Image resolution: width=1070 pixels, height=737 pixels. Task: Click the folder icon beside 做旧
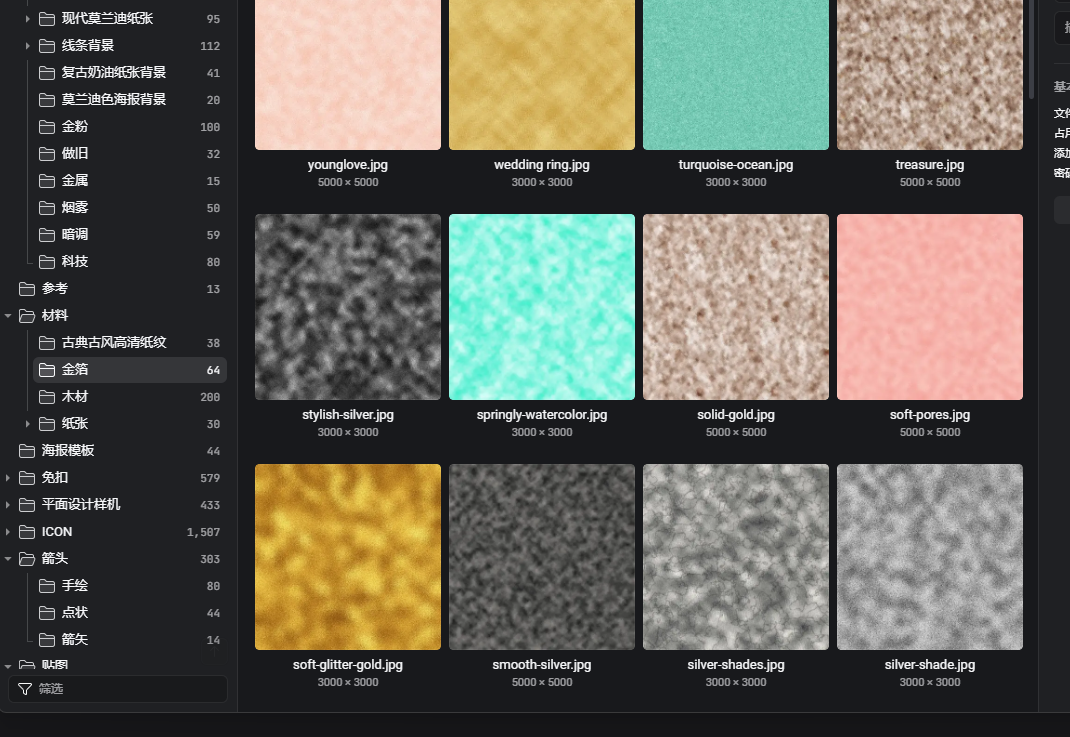coord(47,154)
